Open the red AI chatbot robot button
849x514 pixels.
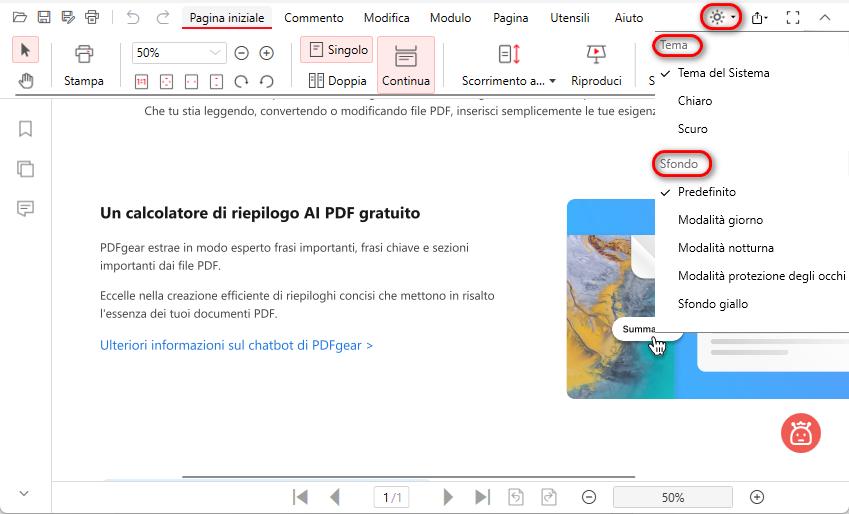[x=801, y=433]
